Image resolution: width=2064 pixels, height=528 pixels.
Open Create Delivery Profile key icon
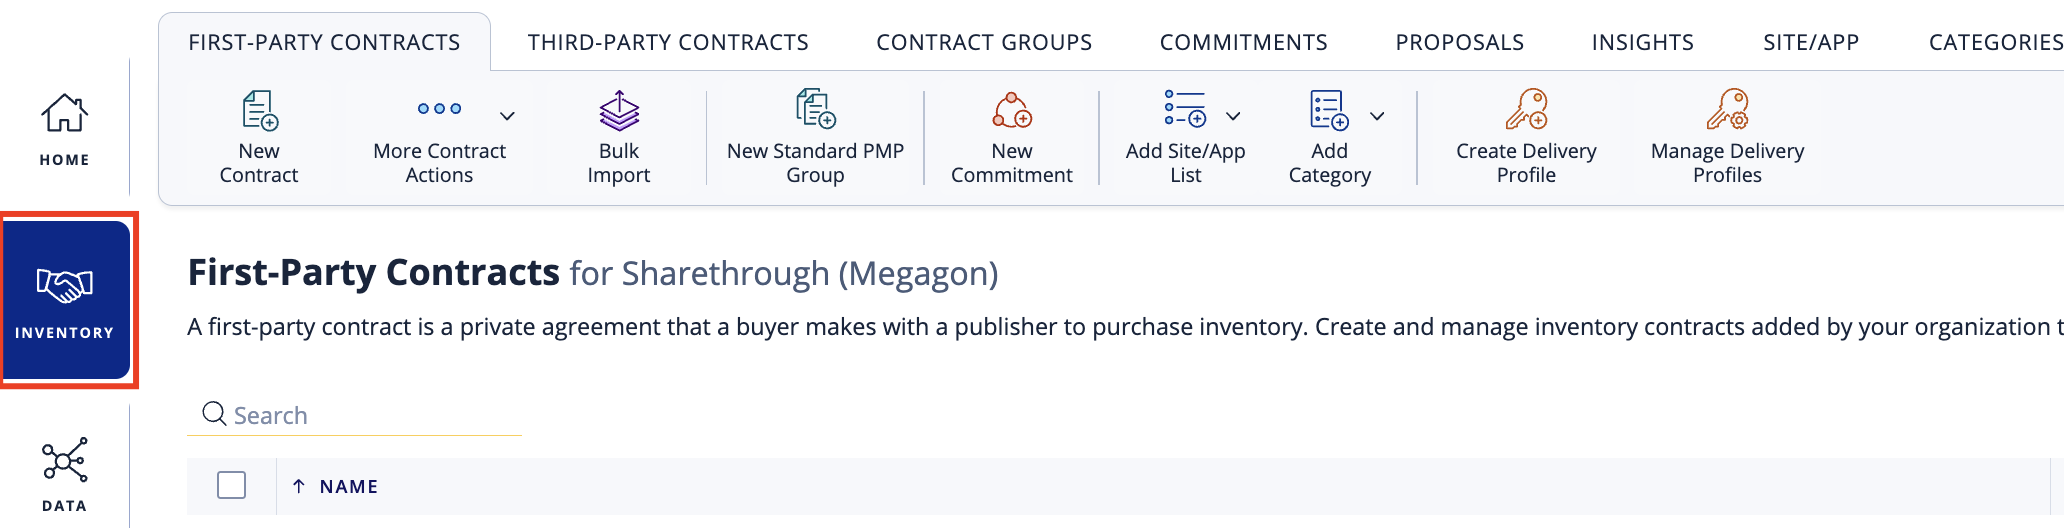point(1526,110)
